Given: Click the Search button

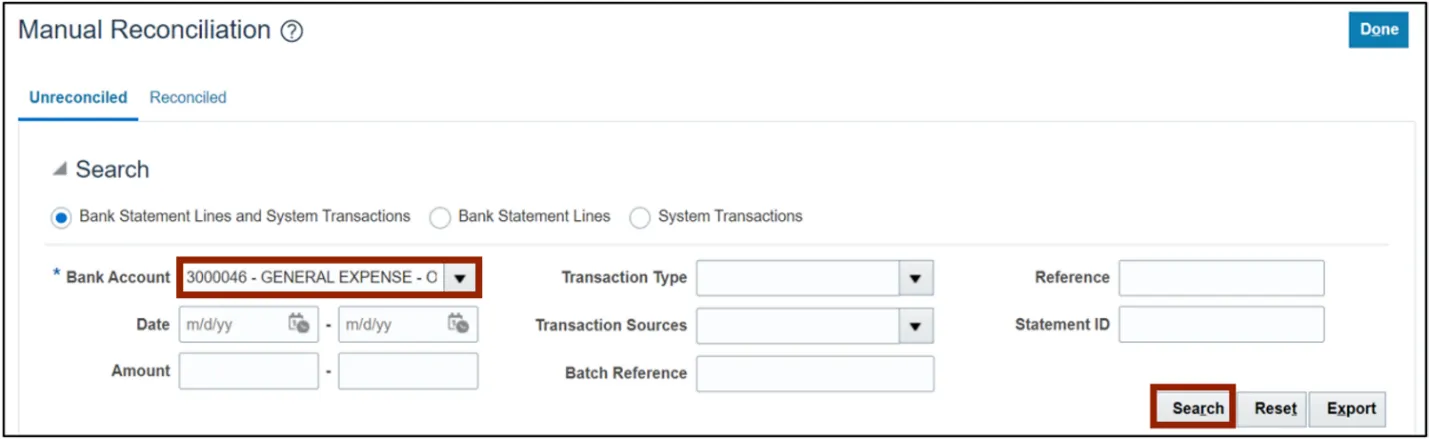Looking at the screenshot, I should pyautogui.click(x=1197, y=408).
